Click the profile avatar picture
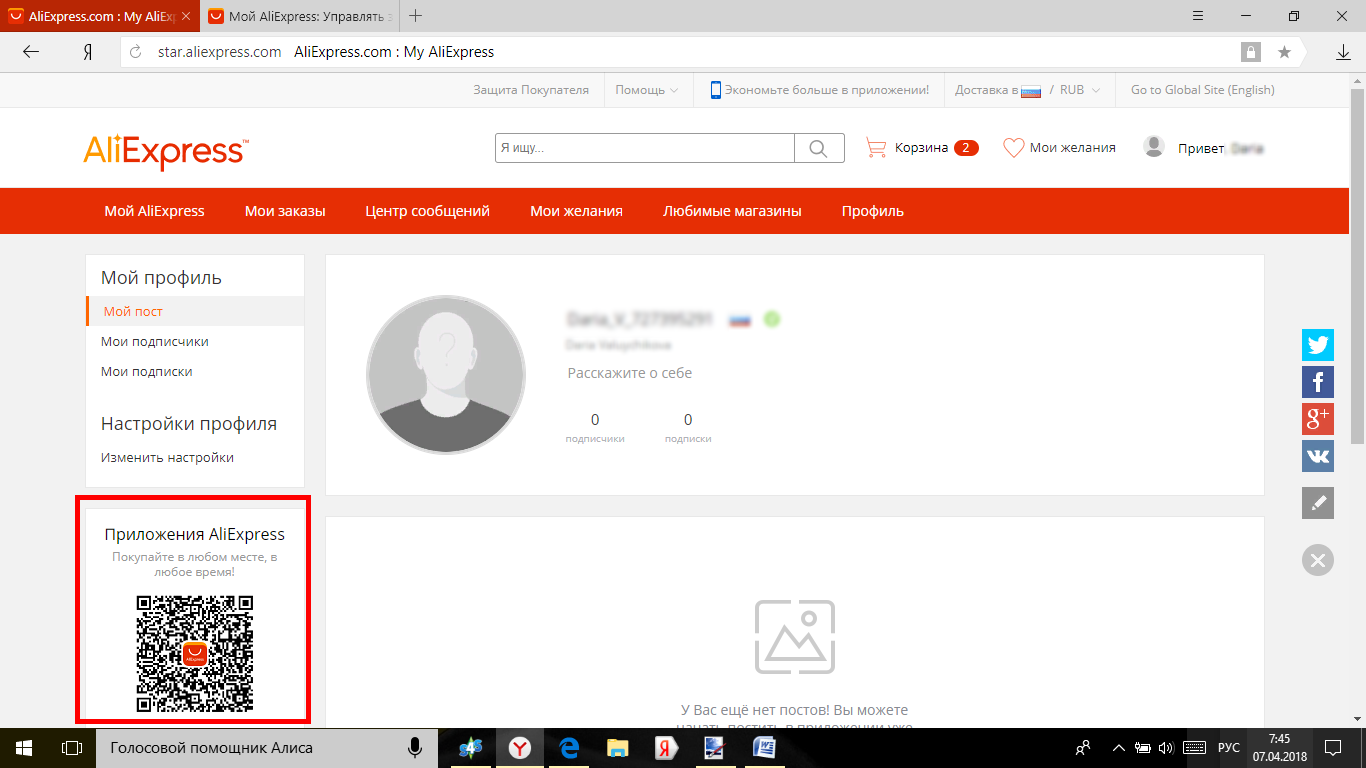 pos(446,375)
